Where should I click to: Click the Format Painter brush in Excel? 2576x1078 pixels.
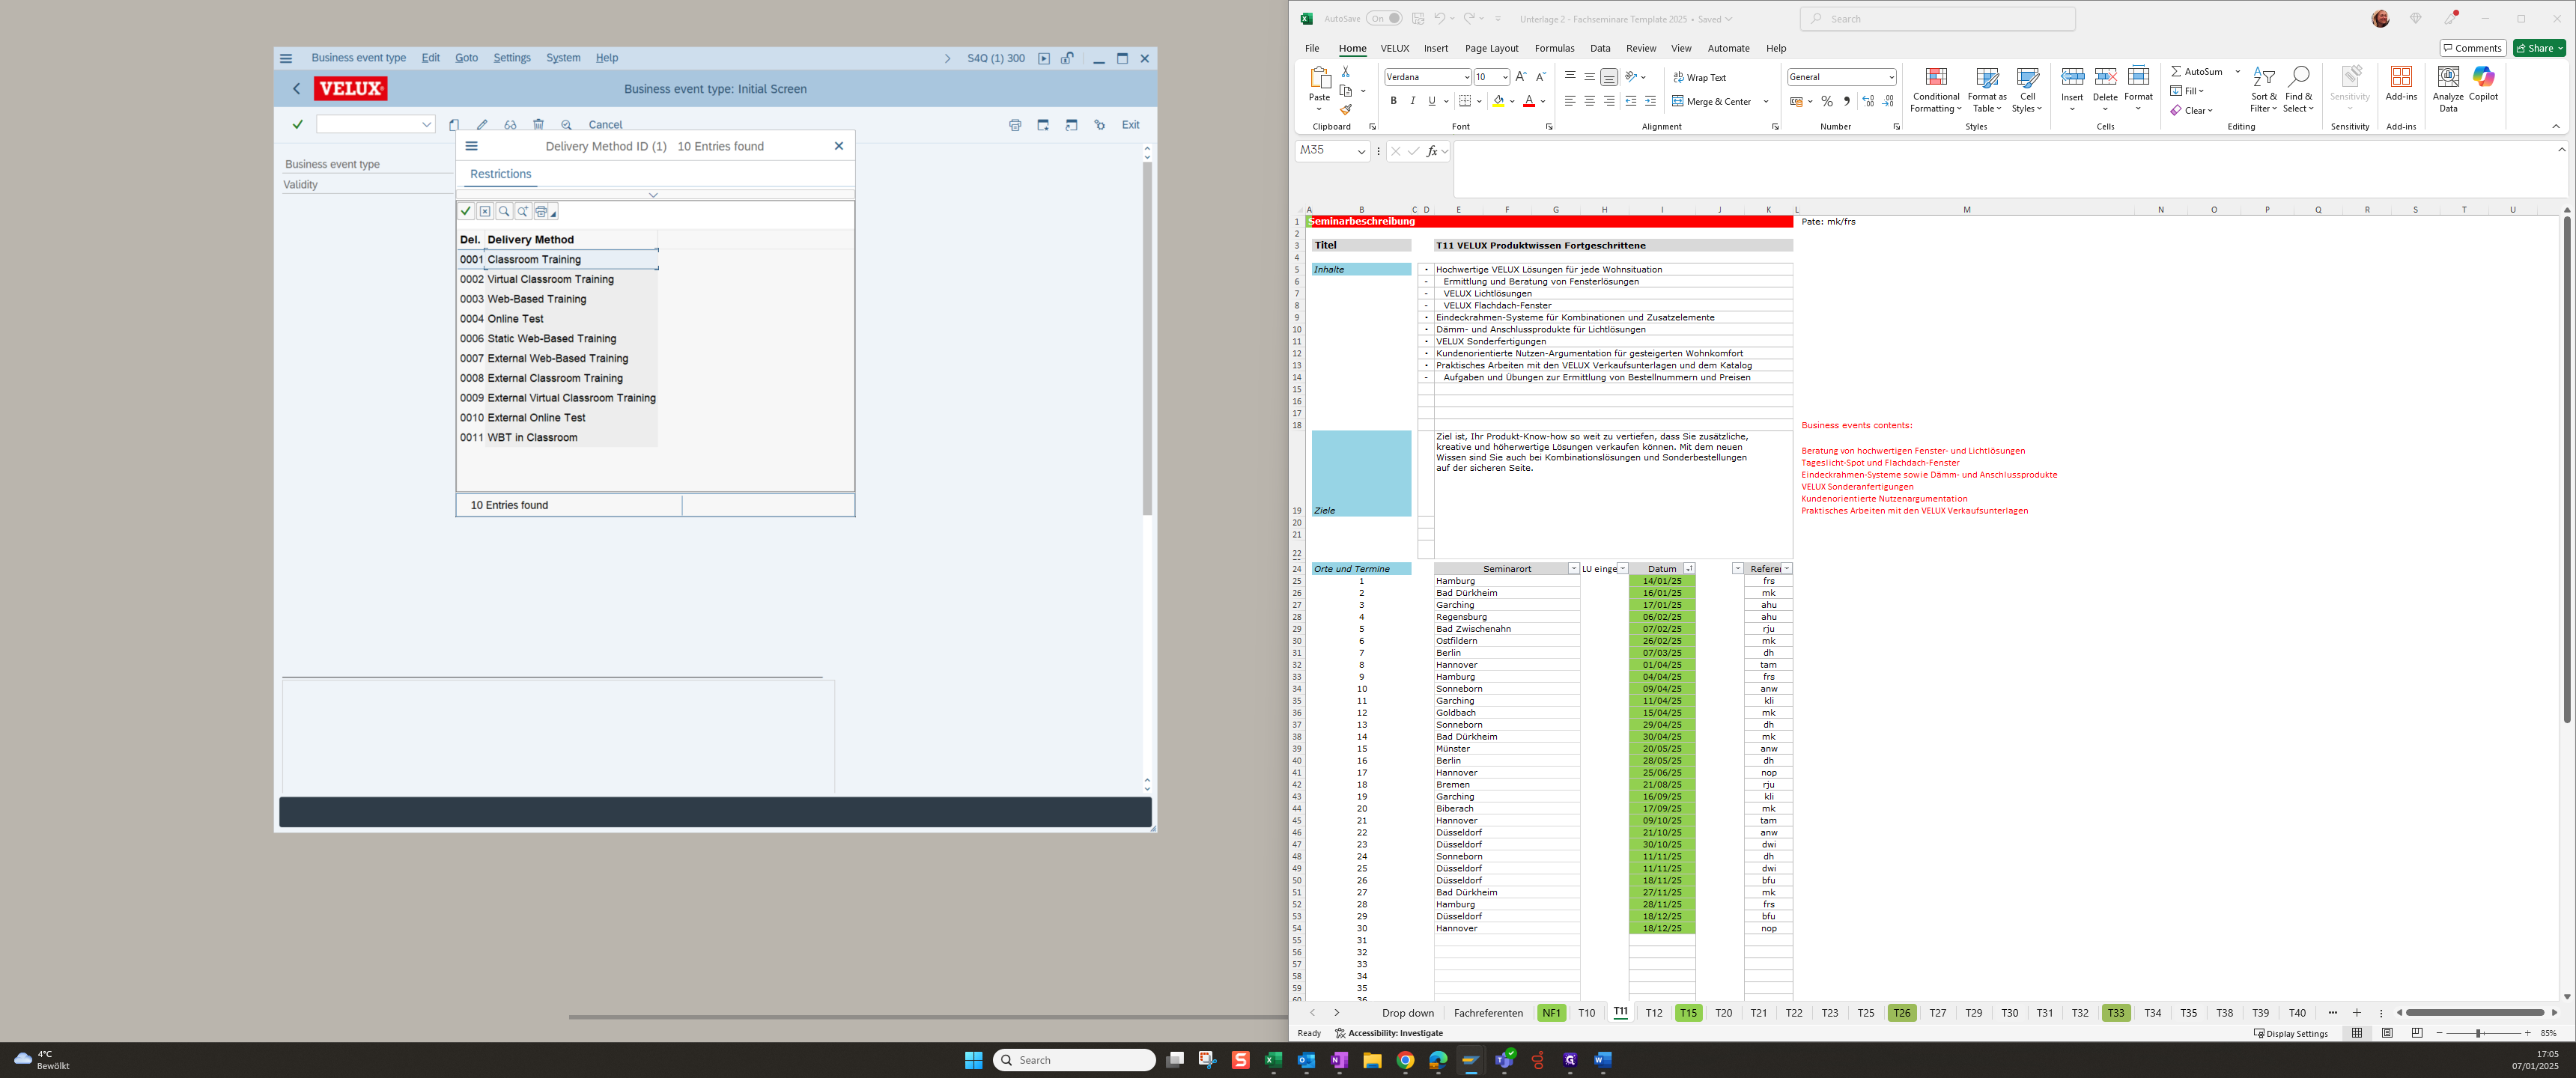tap(1345, 110)
